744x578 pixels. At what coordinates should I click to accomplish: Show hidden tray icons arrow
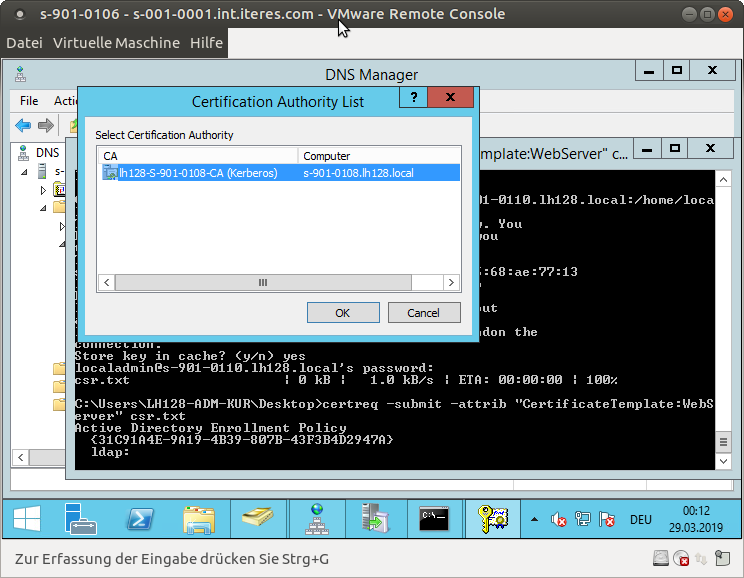tap(534, 519)
